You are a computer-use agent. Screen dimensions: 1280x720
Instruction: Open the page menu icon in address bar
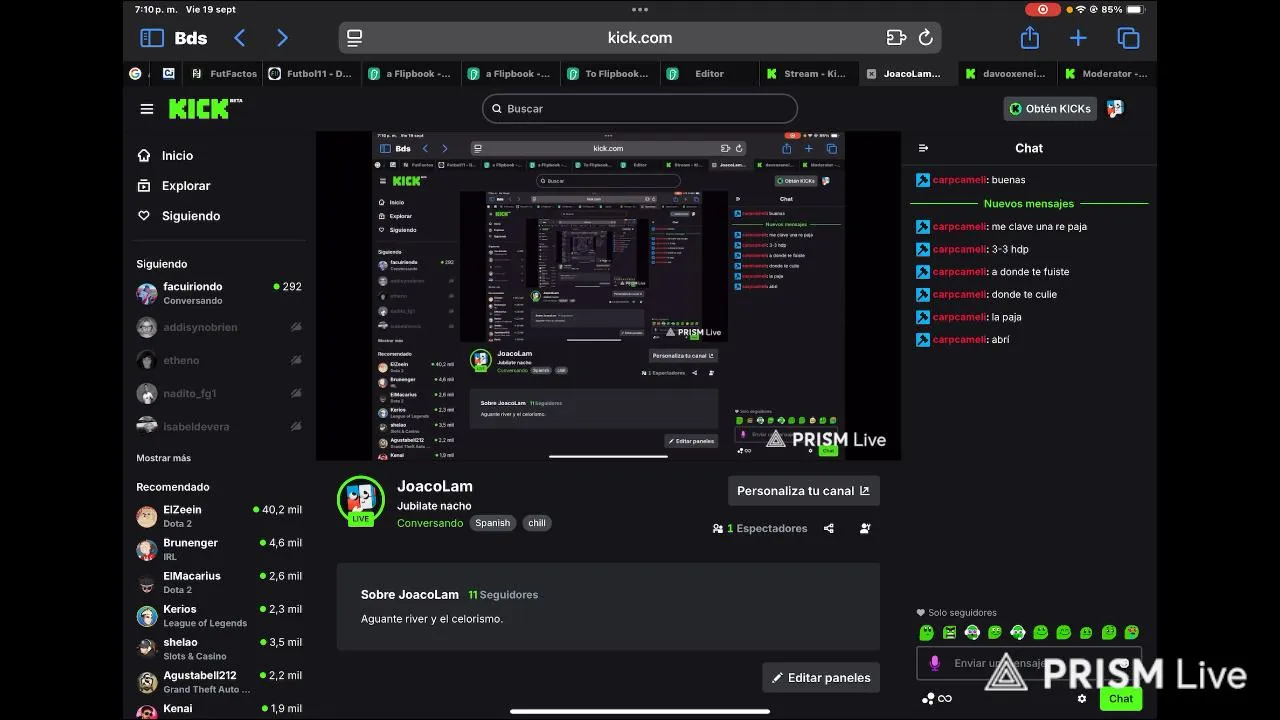(x=354, y=38)
